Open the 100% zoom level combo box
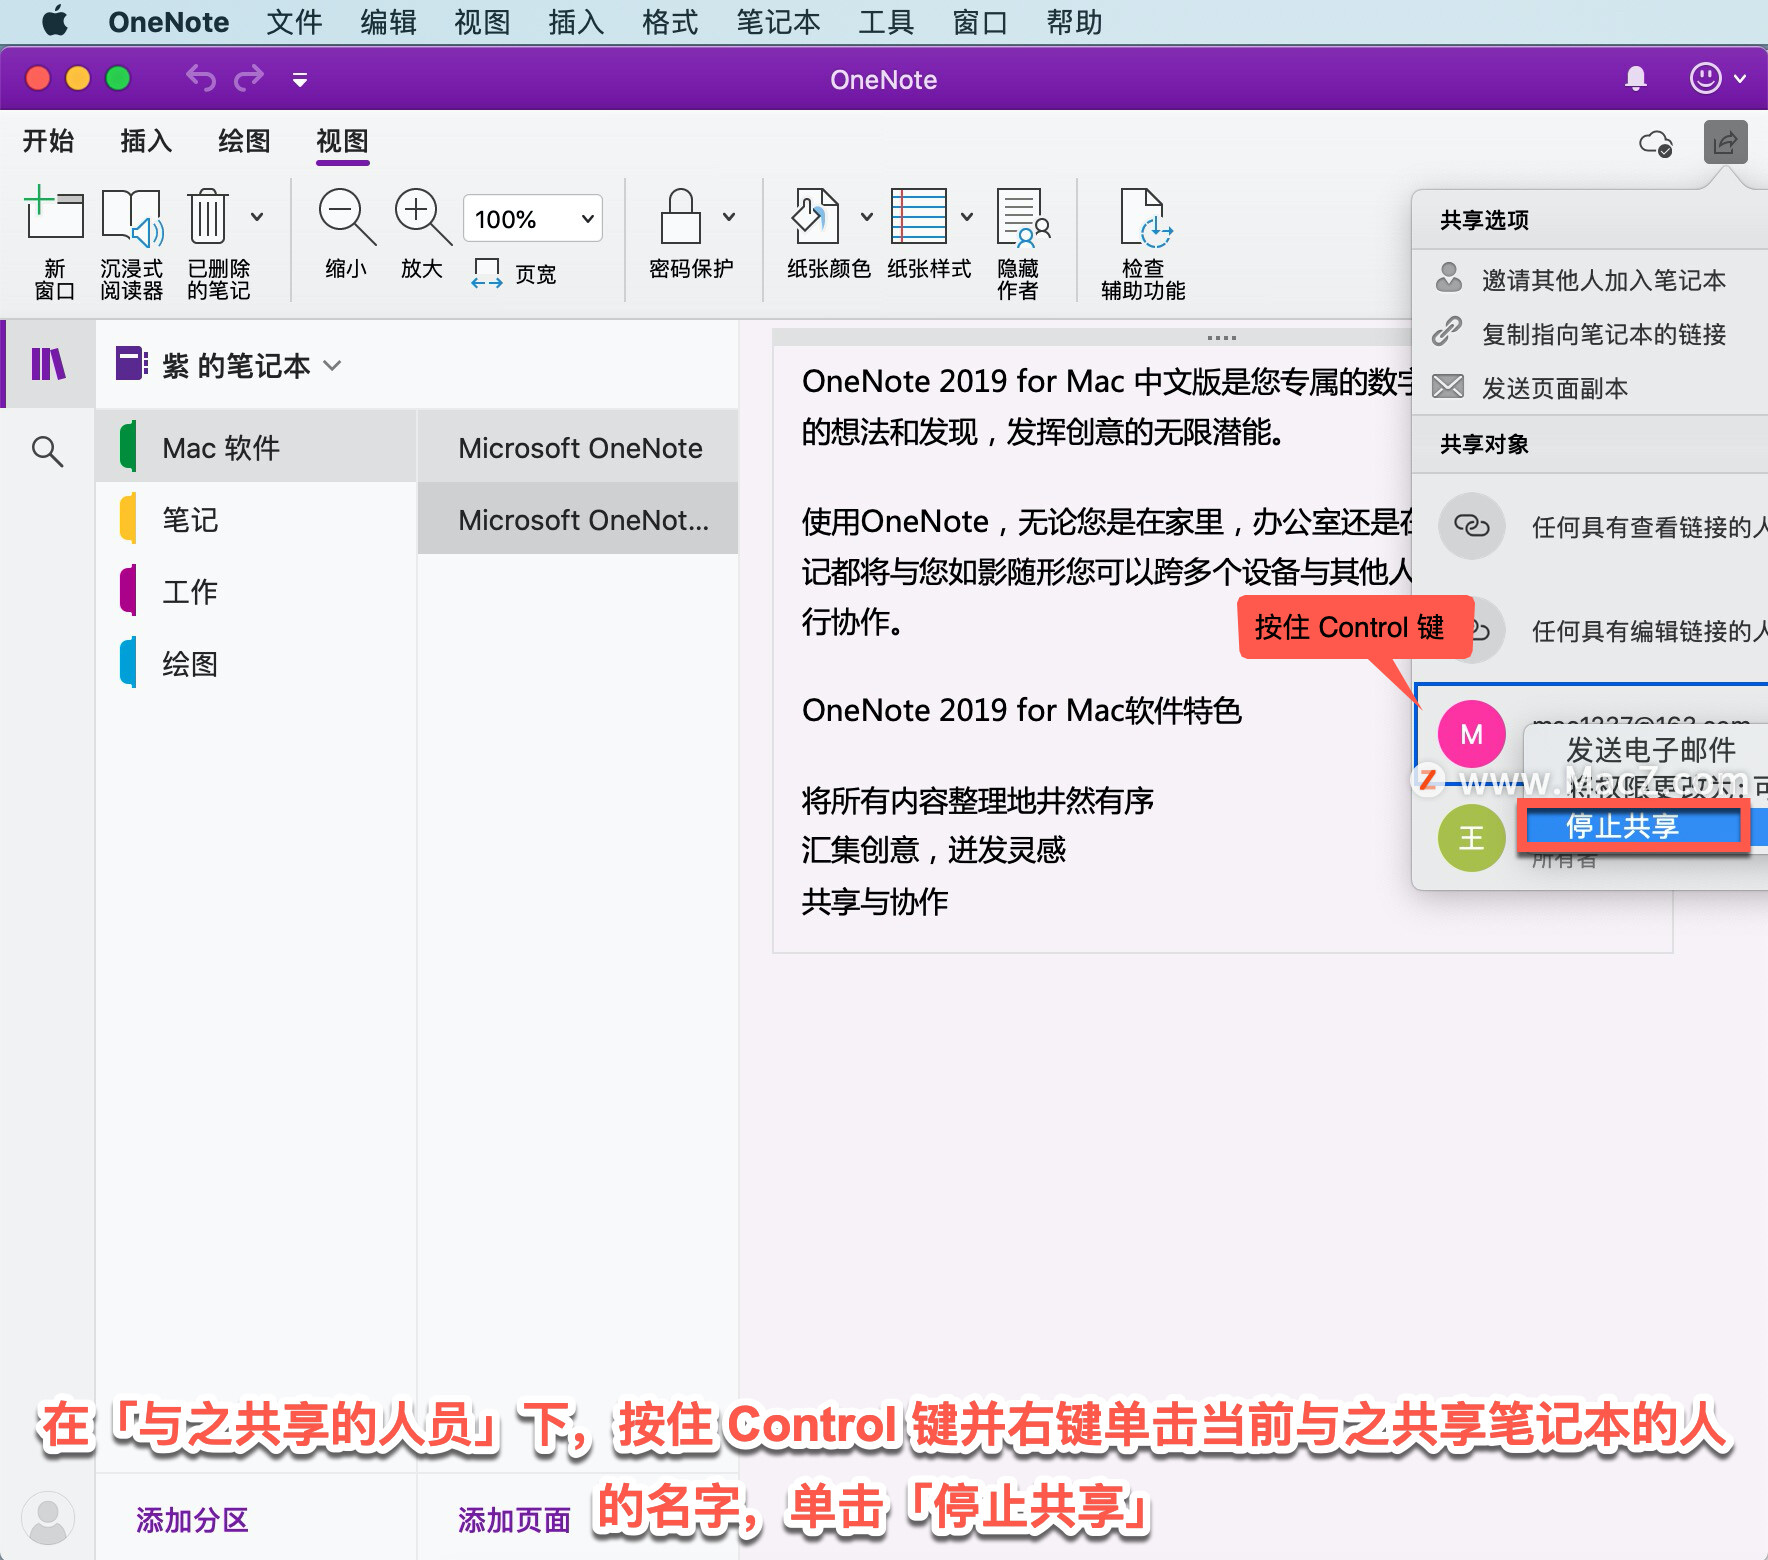Viewport: 1768px width, 1560px height. [x=533, y=218]
